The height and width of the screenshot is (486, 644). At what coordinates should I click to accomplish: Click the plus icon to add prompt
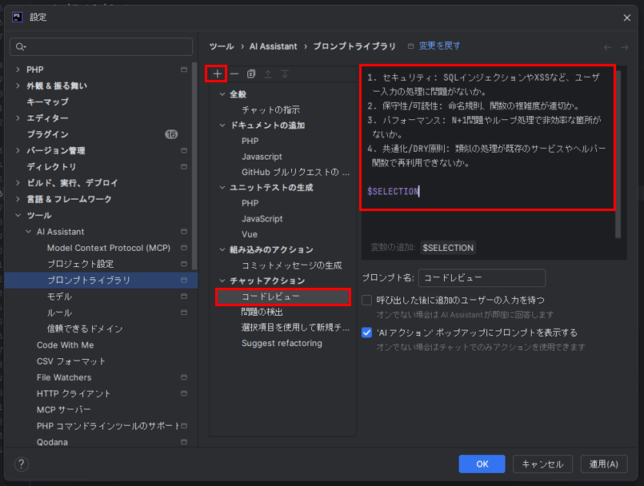point(217,74)
